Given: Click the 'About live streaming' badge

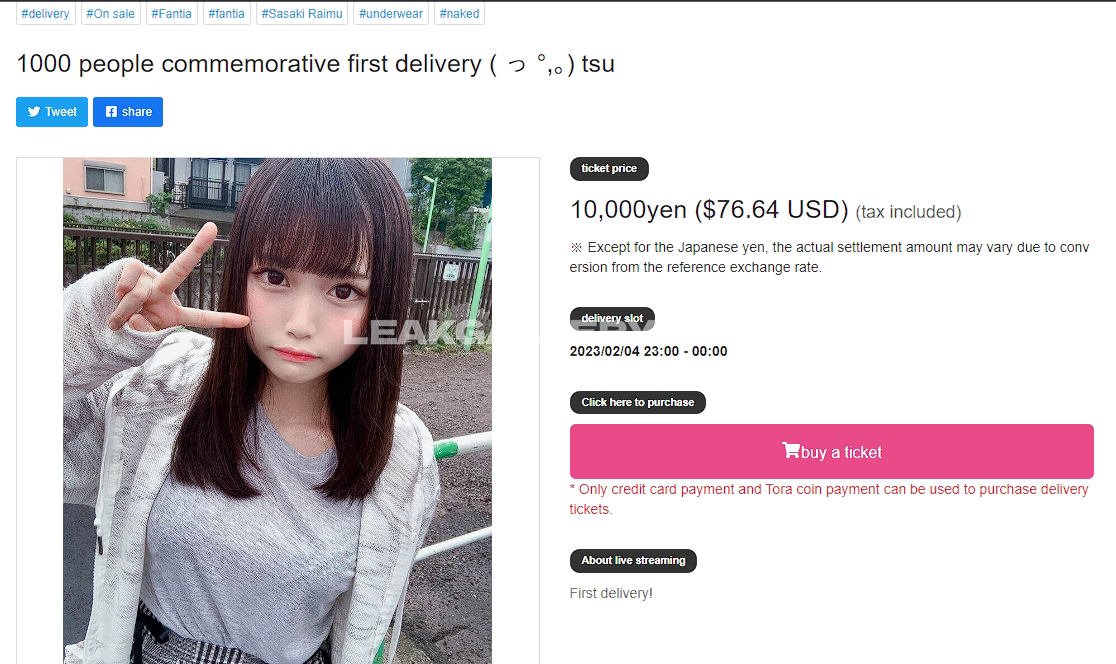Looking at the screenshot, I should [x=633, y=561].
